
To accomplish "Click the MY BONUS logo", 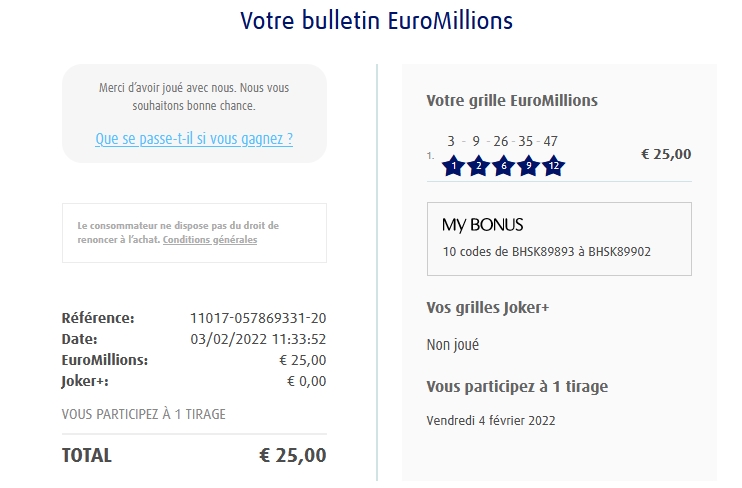I will (x=483, y=225).
